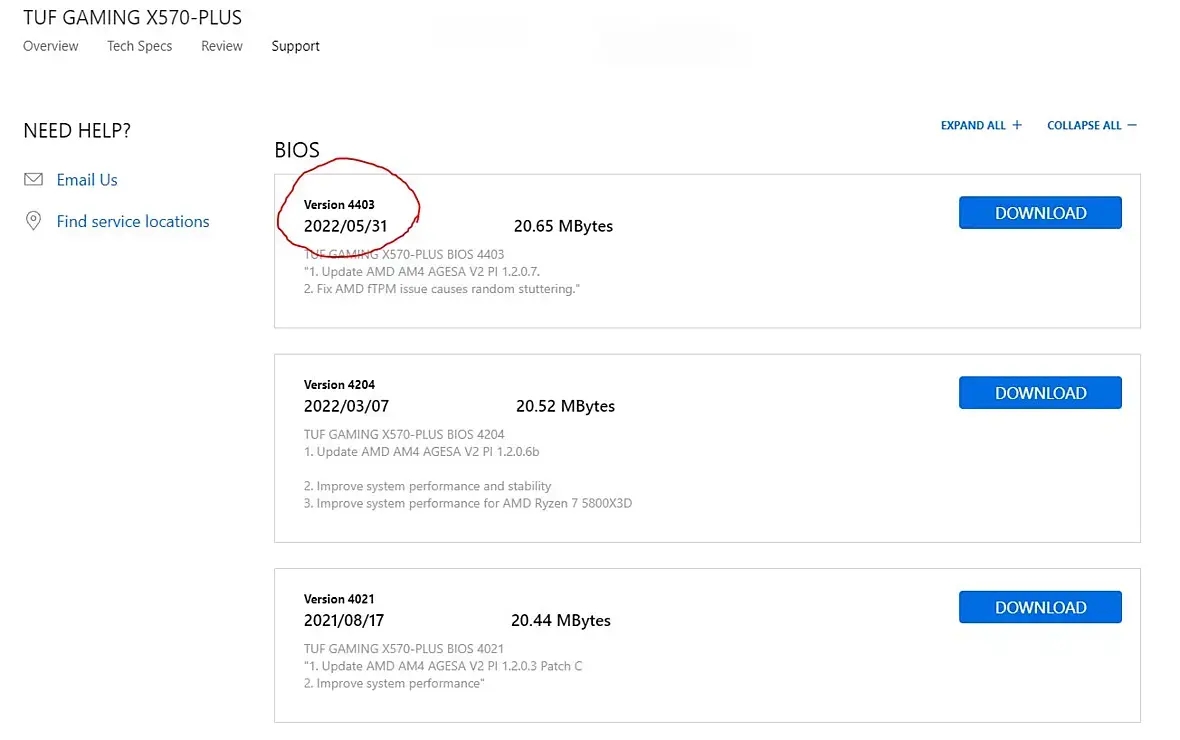Collapse all BIOS entries
Viewport: 1180px width, 740px height.
[1092, 125]
